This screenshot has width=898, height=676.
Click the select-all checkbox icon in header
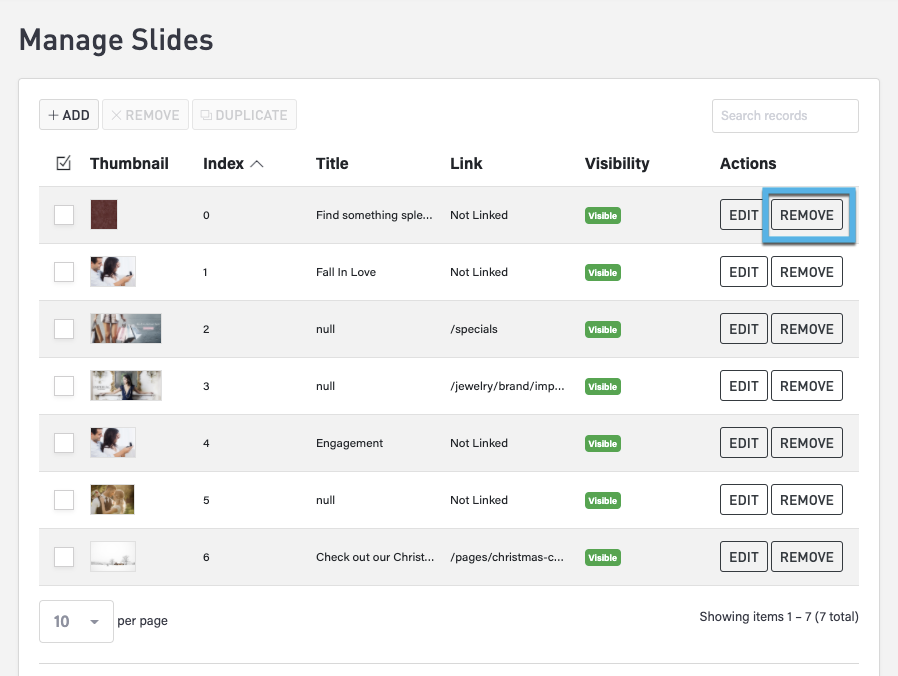pyautogui.click(x=64, y=163)
